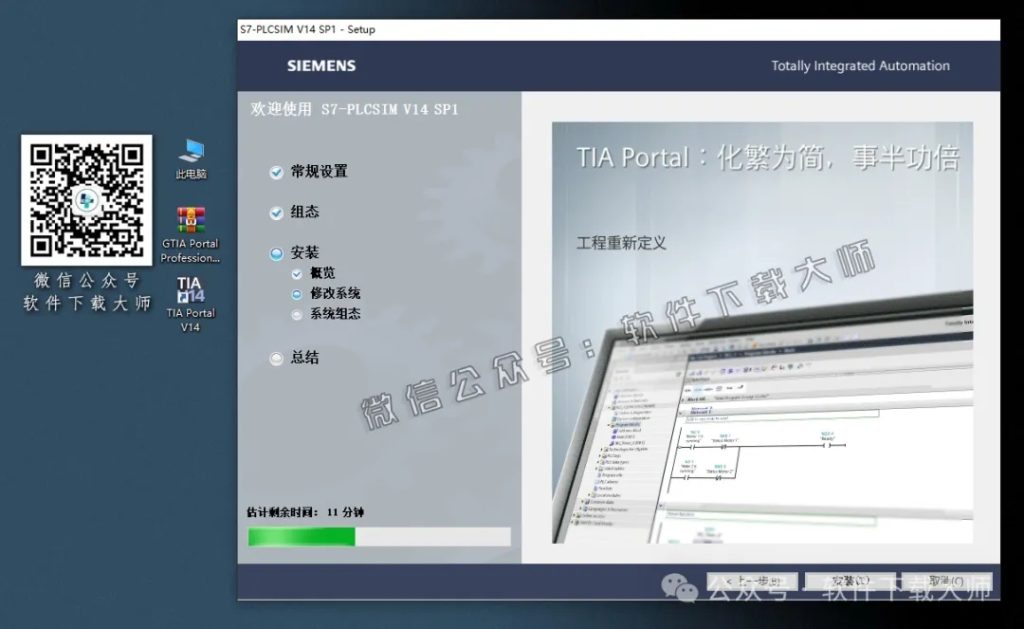Select the 安装 step in the navigation pane
The height and width of the screenshot is (629, 1024).
[305, 251]
